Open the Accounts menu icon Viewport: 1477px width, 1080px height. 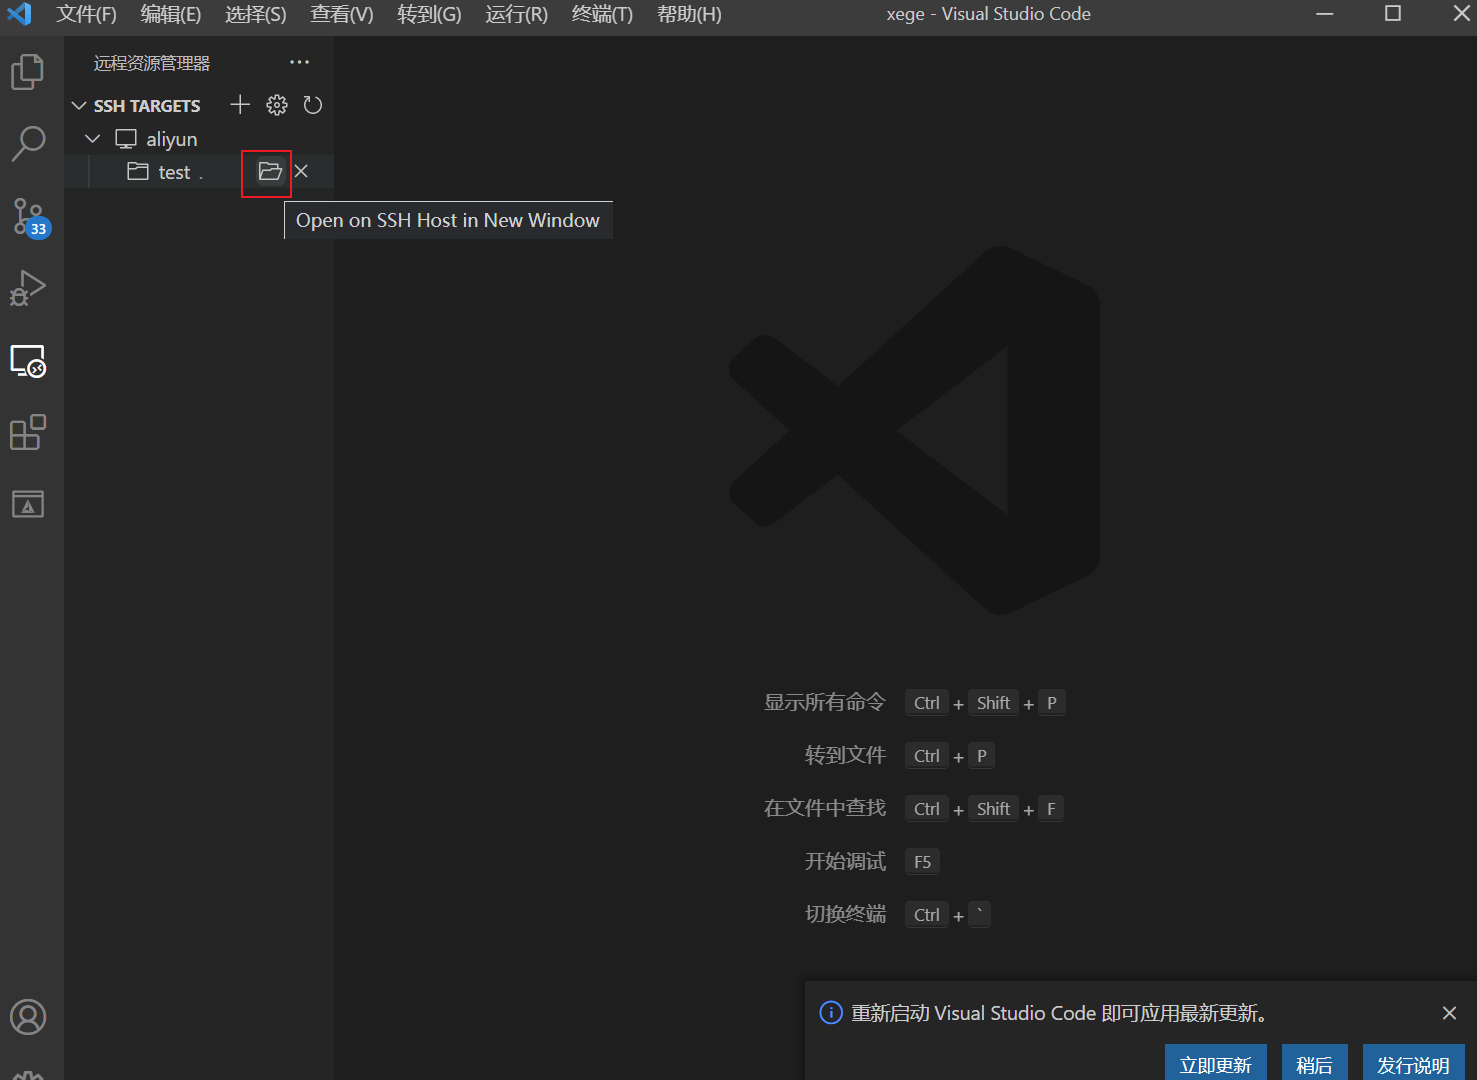(28, 1017)
